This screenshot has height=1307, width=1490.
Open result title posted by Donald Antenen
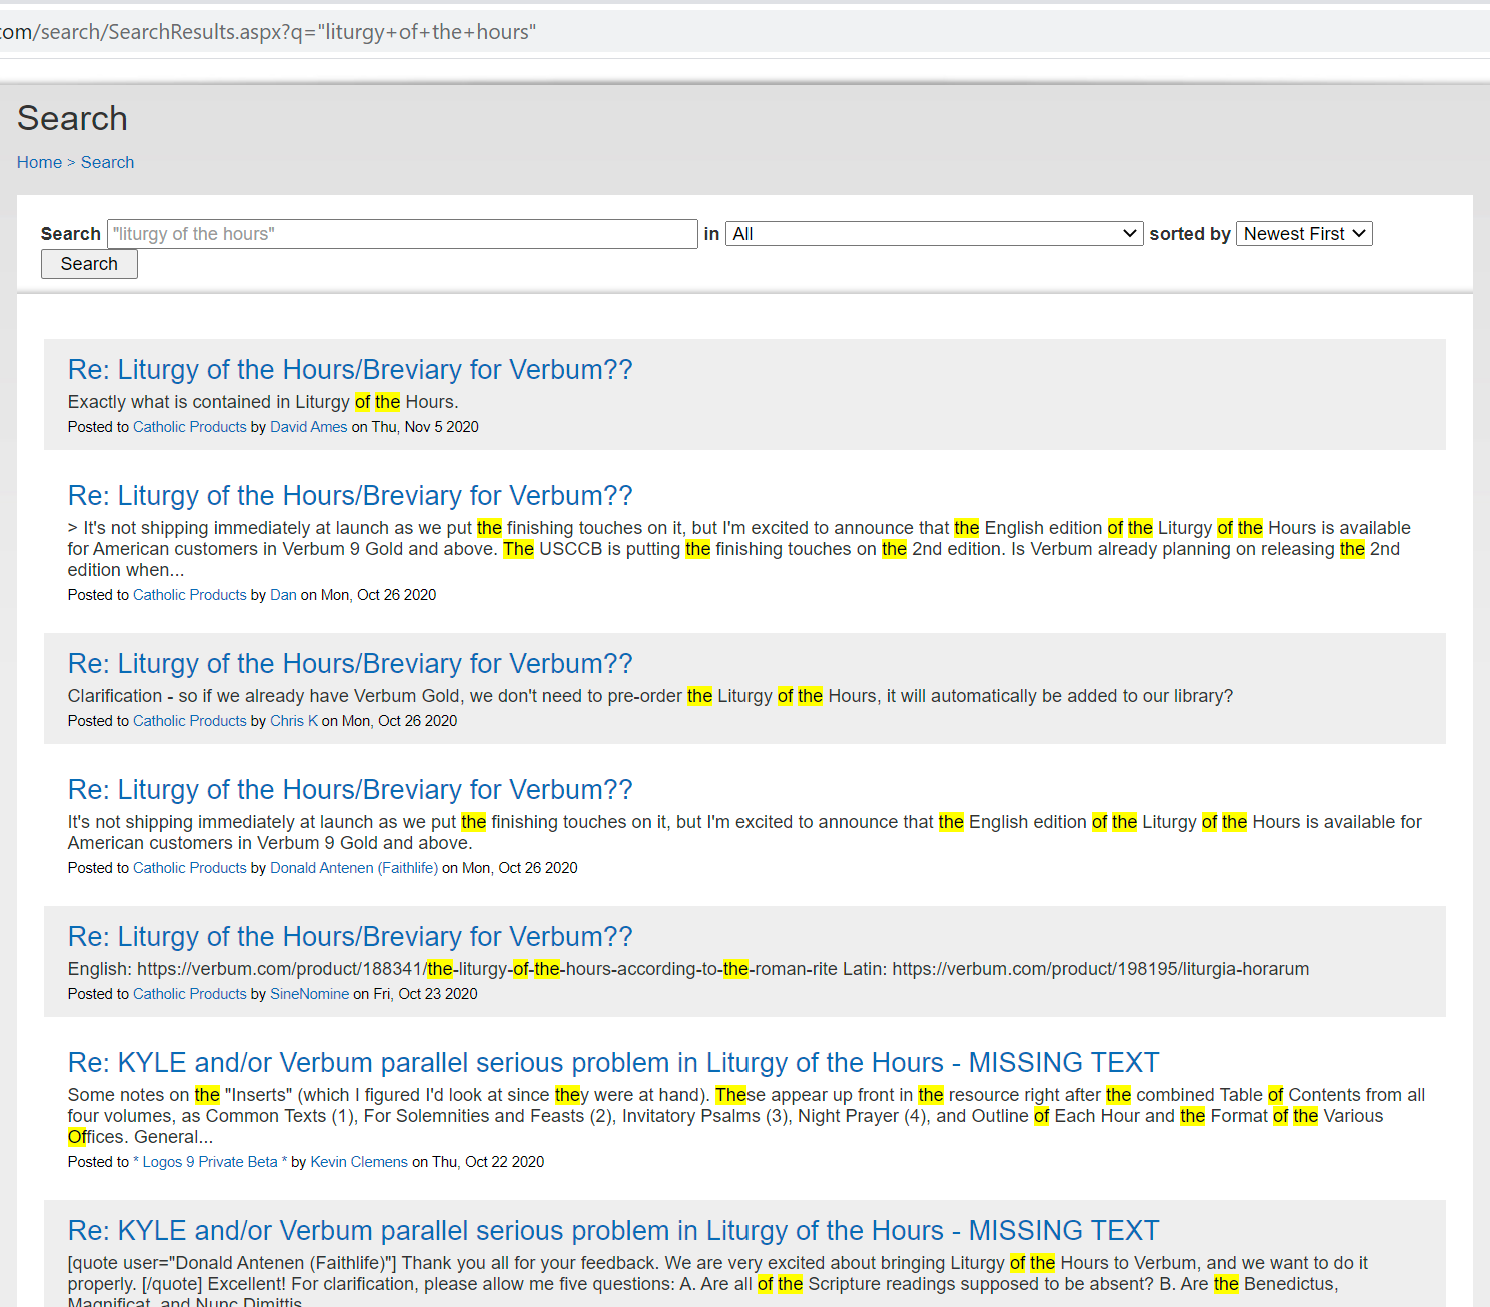[x=350, y=790]
